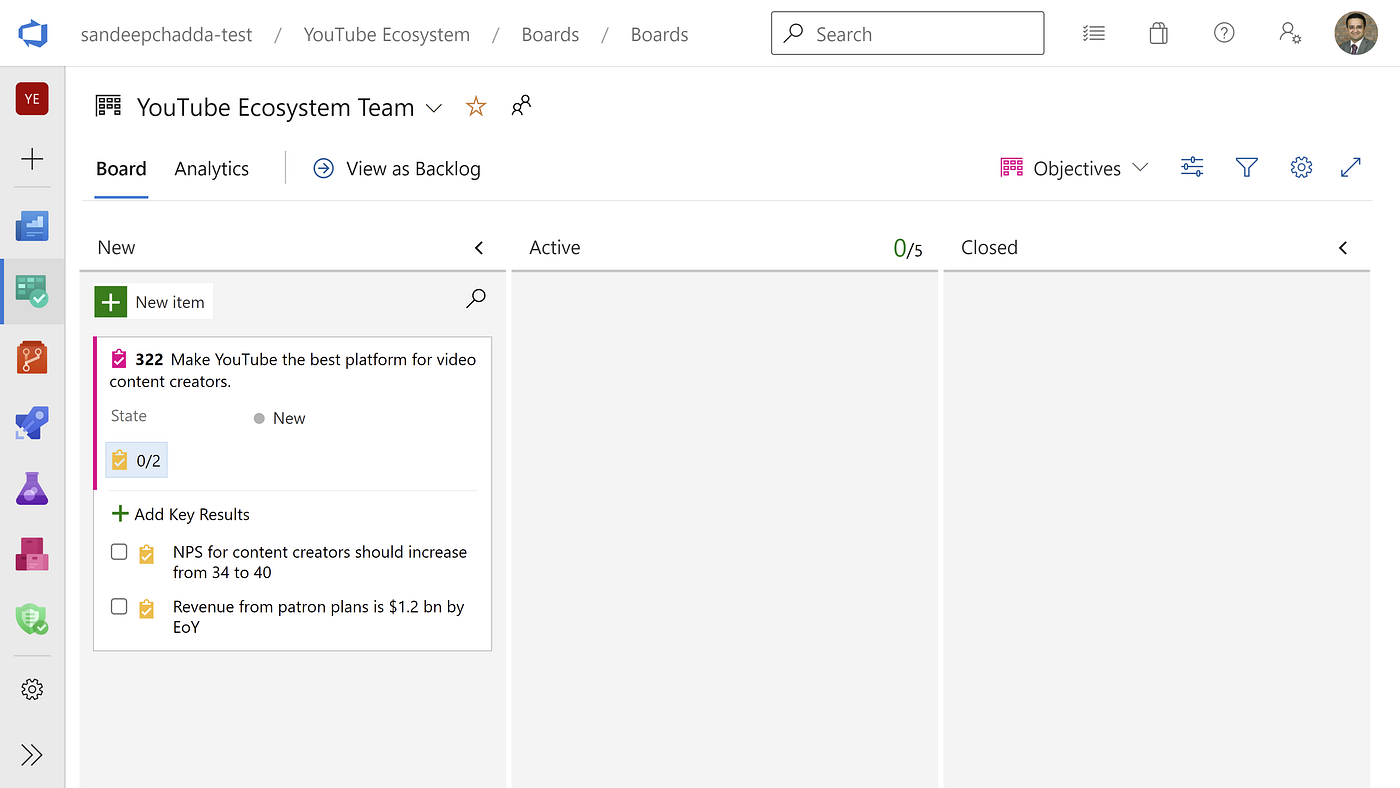Screen dimensions: 1400x788
Task: Open Azure Repos from the sidebar
Action: point(32,357)
